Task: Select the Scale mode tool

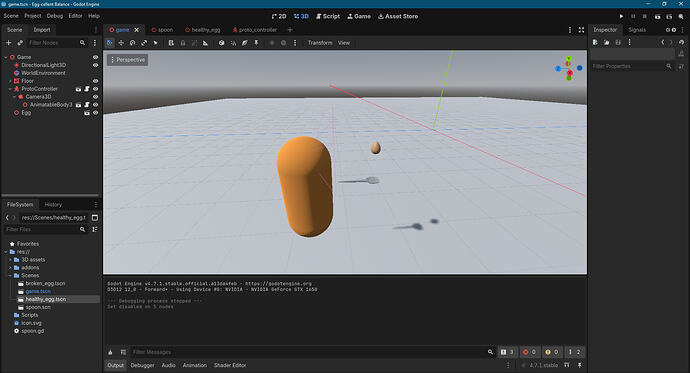Action: point(144,43)
